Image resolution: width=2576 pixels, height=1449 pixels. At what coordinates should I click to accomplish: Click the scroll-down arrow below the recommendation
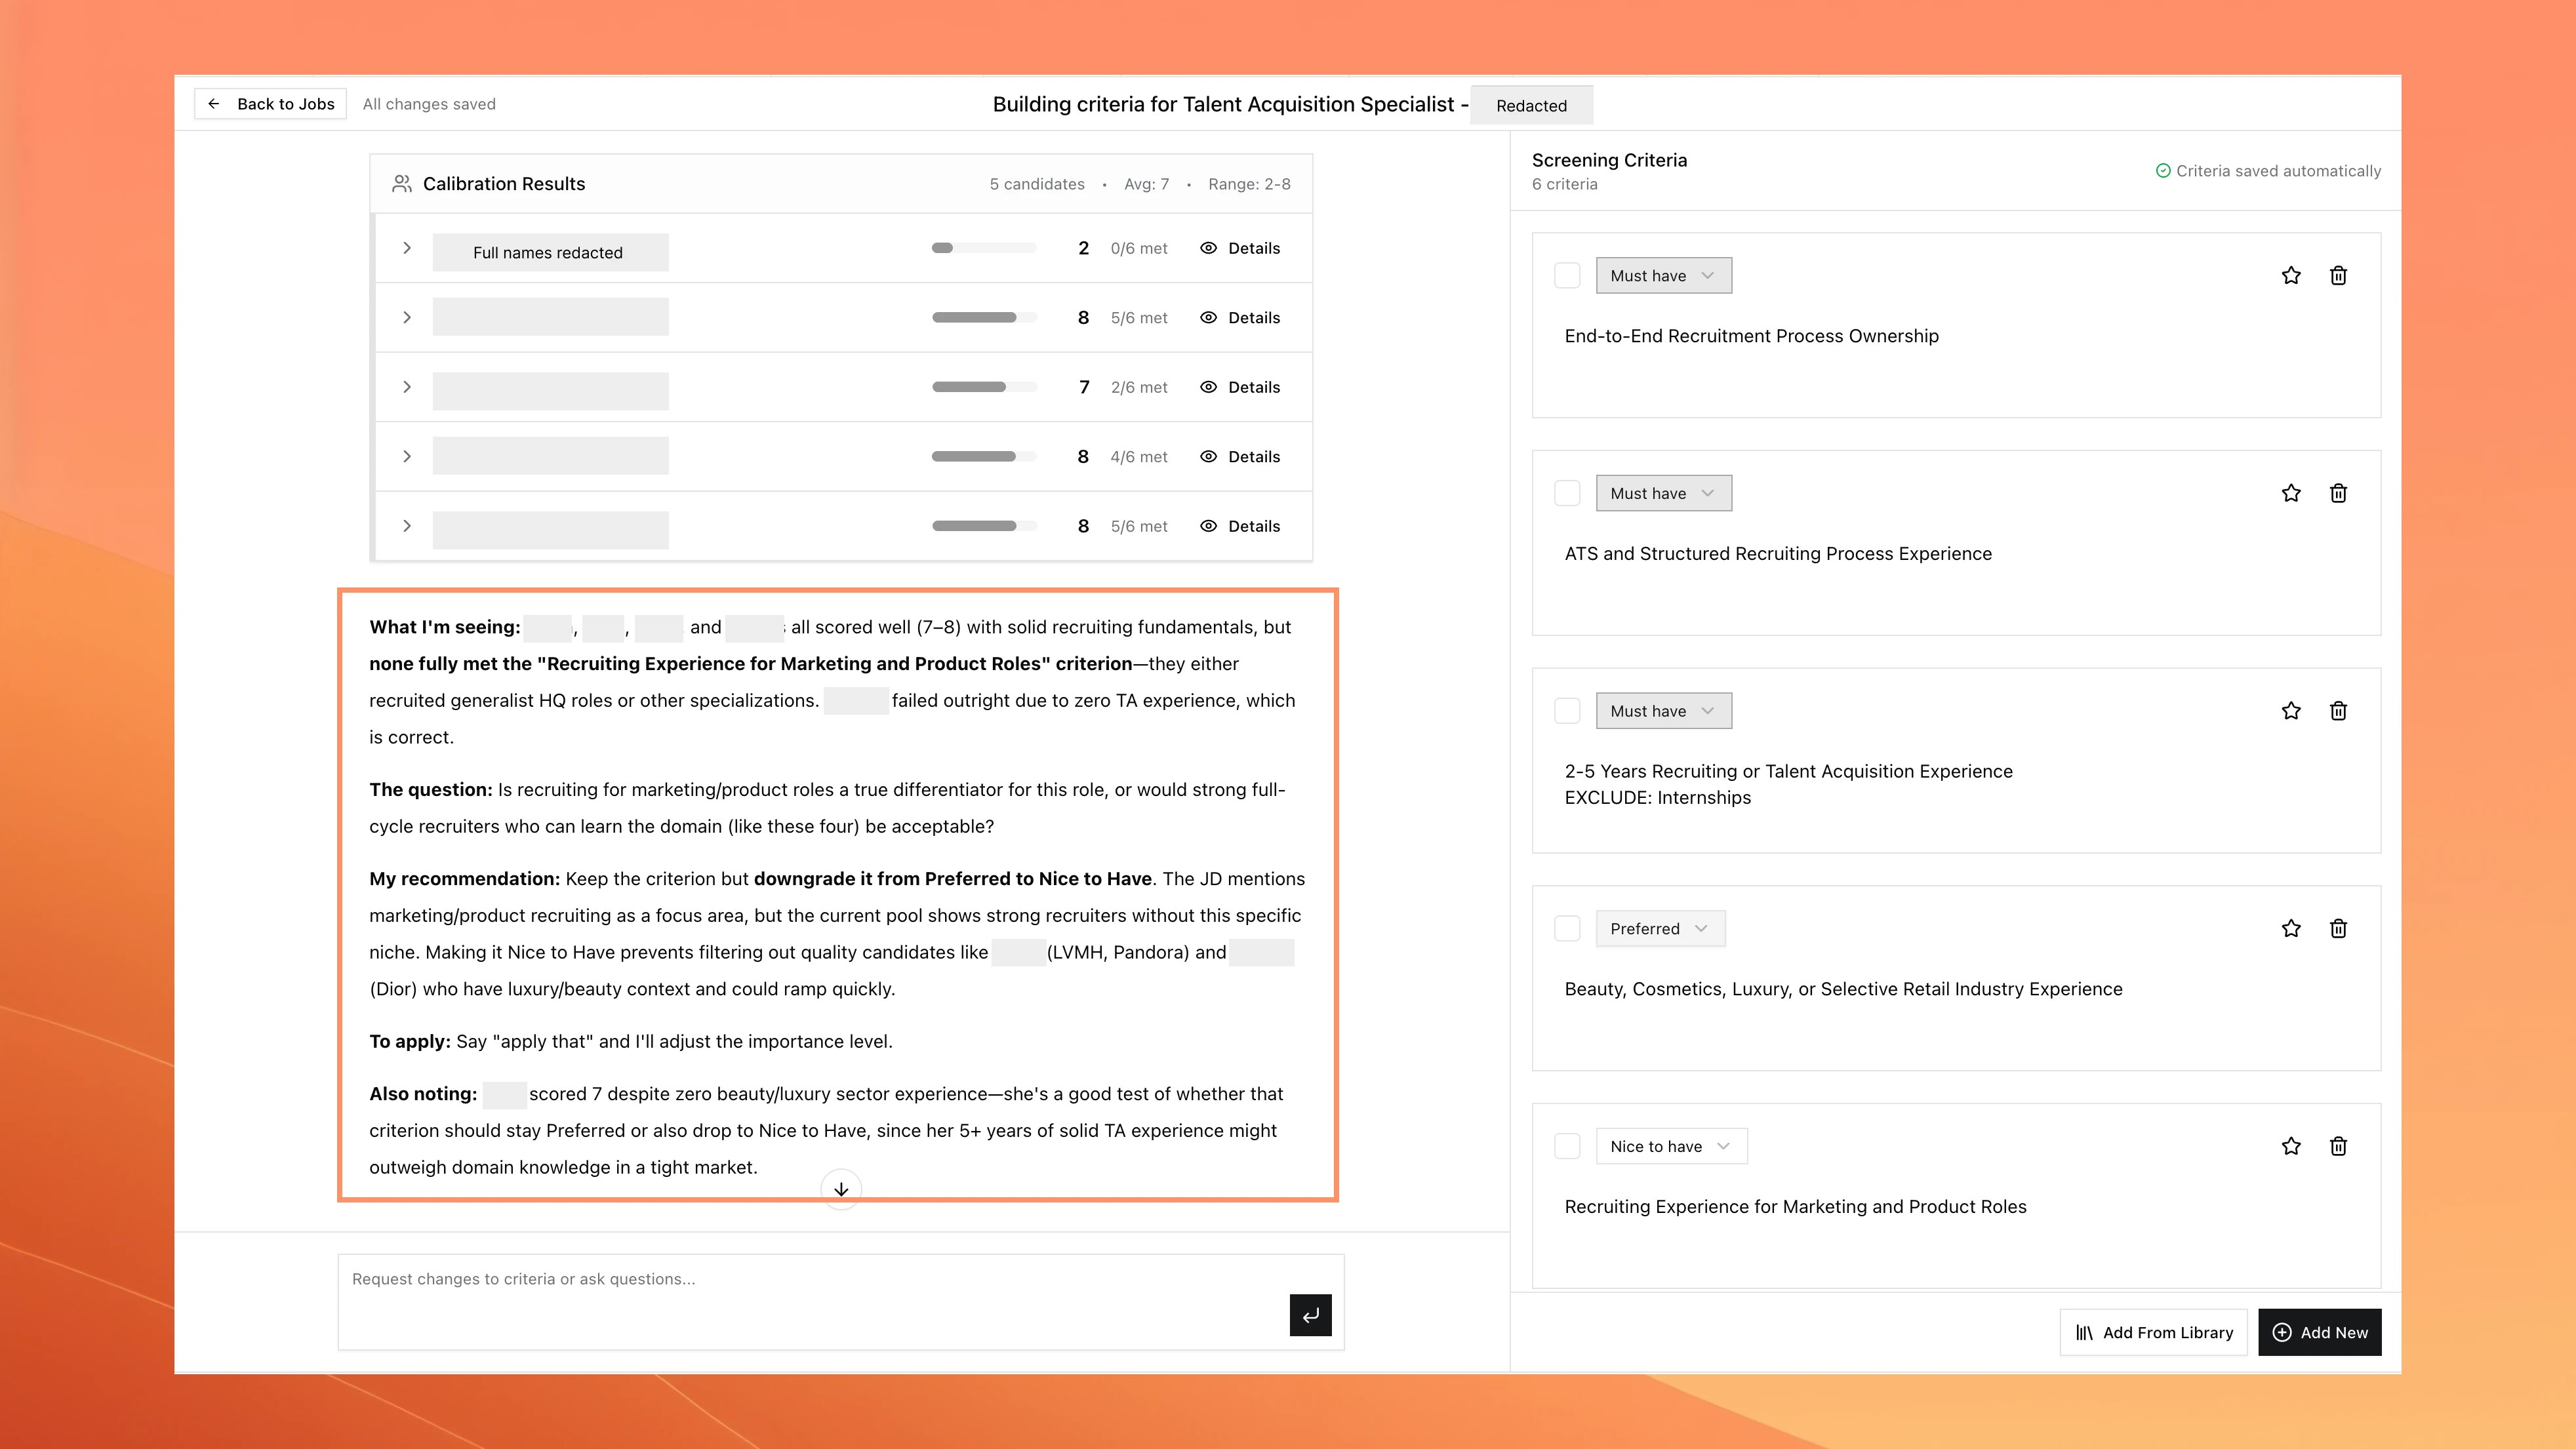pos(840,1189)
